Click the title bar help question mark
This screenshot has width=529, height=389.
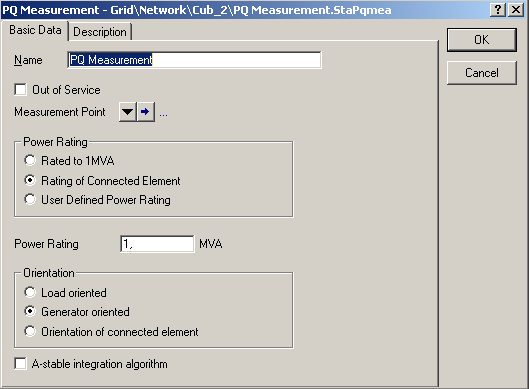(x=498, y=9)
